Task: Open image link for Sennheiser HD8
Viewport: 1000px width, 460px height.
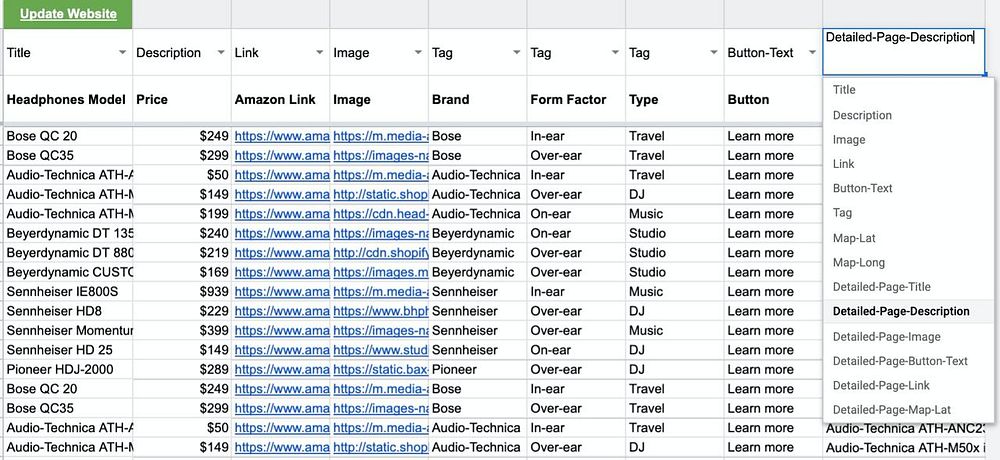Action: 380,311
